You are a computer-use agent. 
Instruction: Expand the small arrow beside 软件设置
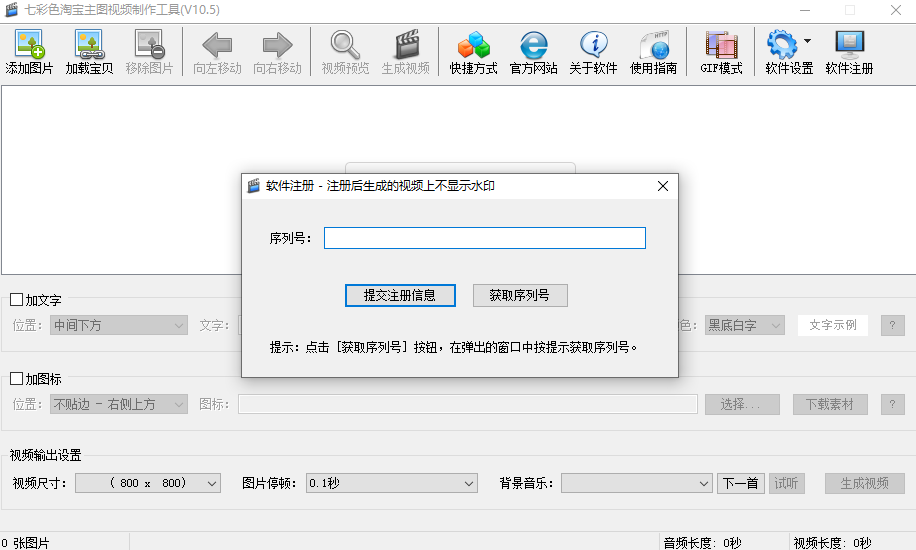[x=807, y=41]
